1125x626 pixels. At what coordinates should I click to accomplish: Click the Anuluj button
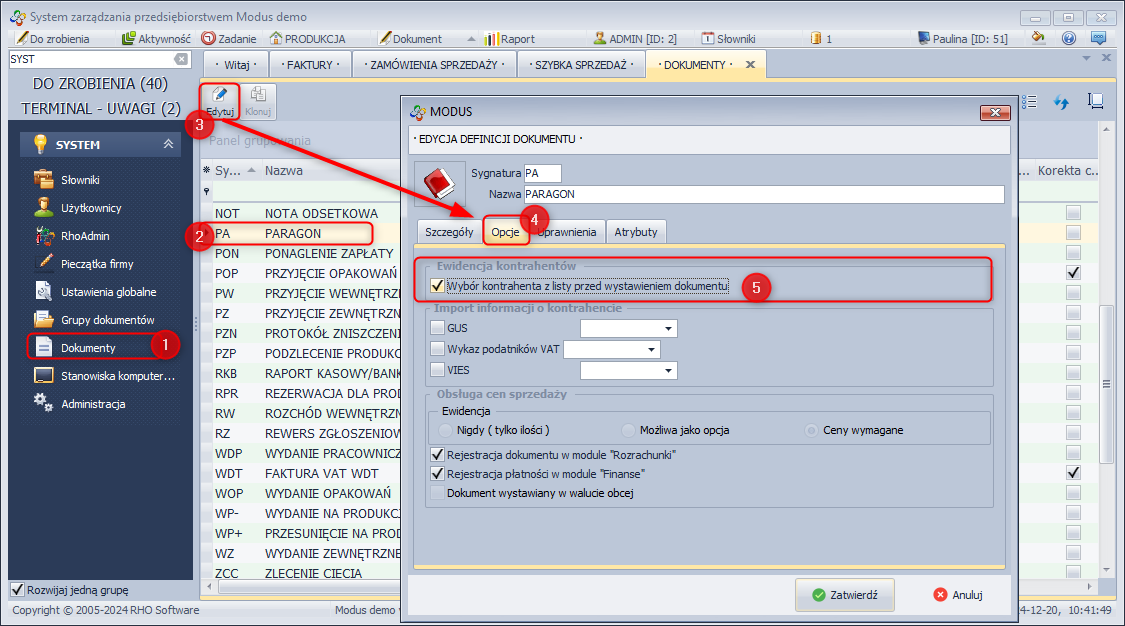pyautogui.click(x=957, y=595)
